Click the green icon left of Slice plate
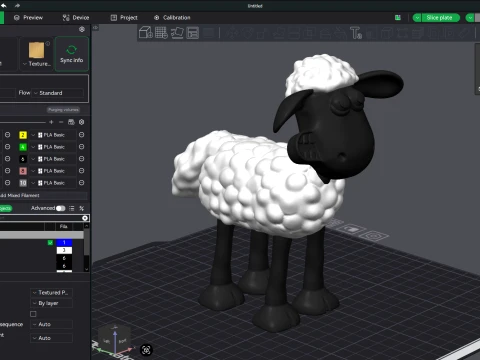Viewport: 480px width, 360px height. 398,18
